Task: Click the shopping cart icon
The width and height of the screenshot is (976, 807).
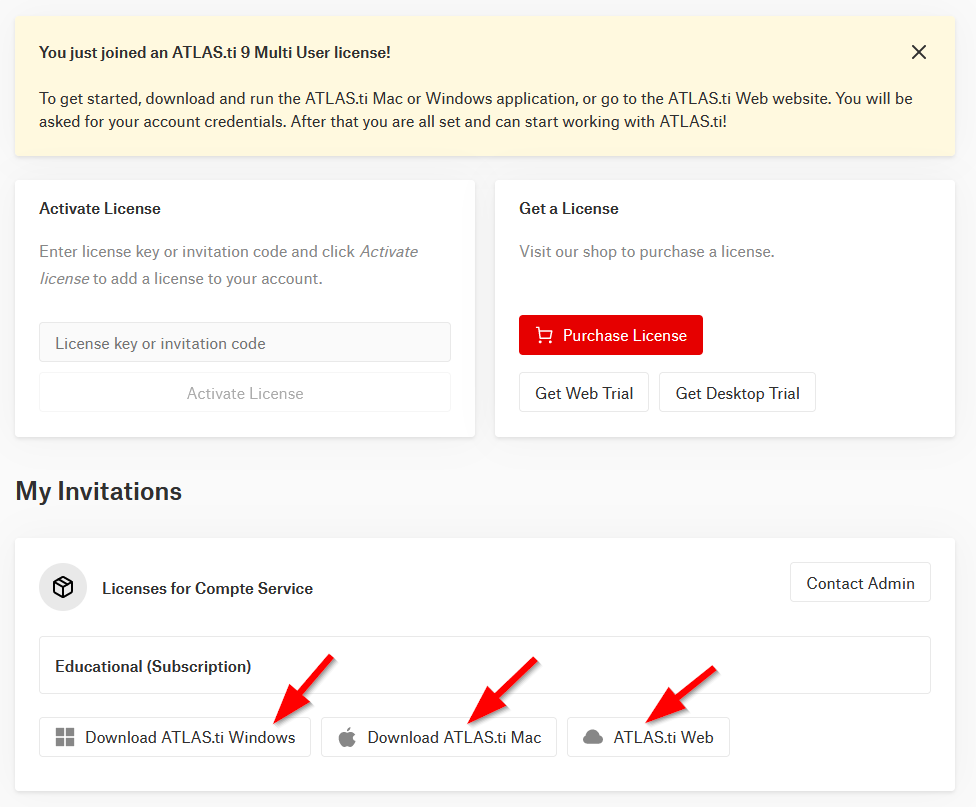Action: pyautogui.click(x=544, y=336)
